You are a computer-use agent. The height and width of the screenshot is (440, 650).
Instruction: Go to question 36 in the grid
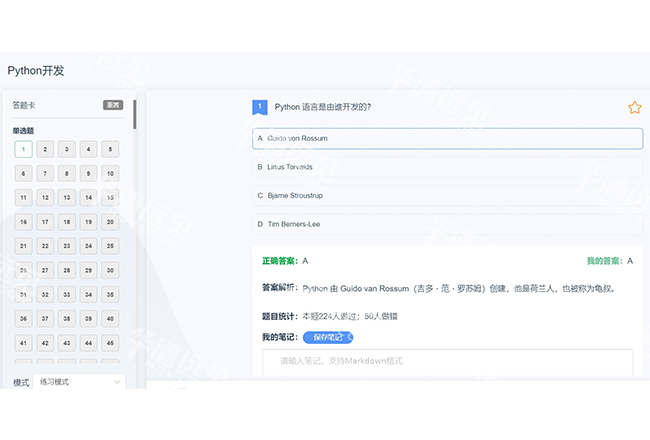point(23,318)
